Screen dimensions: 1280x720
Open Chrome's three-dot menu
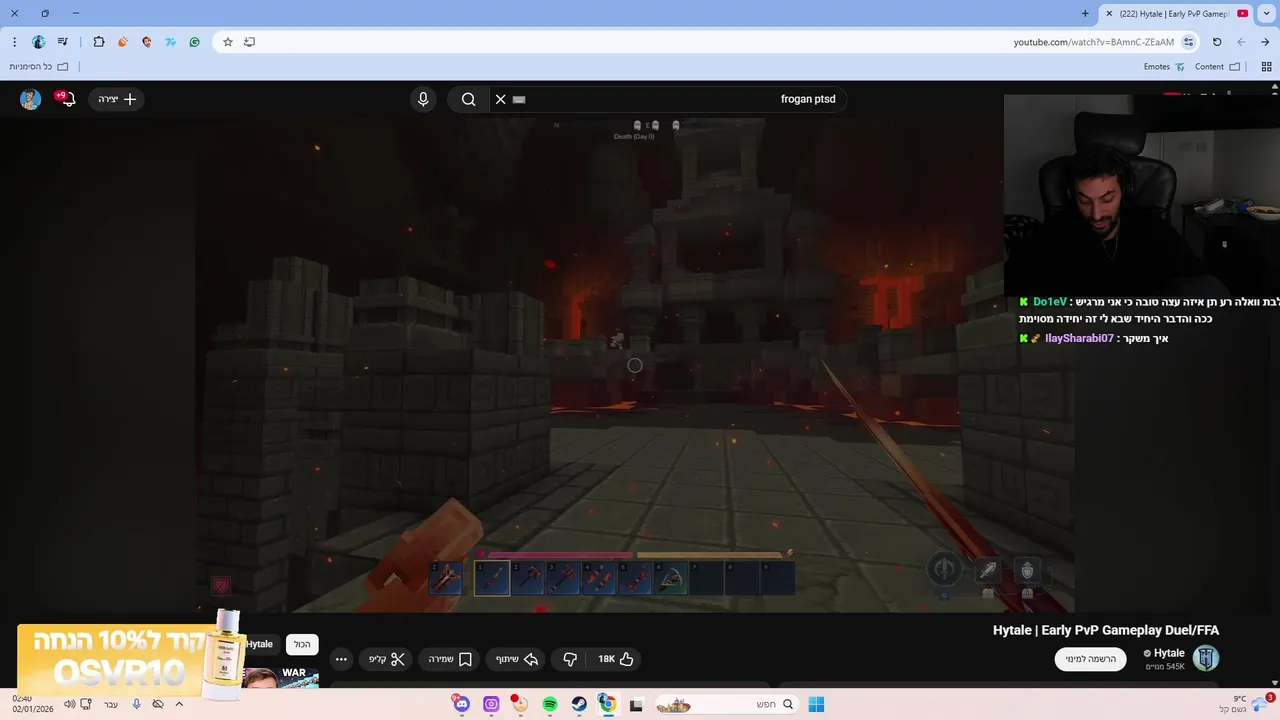tap(14, 42)
